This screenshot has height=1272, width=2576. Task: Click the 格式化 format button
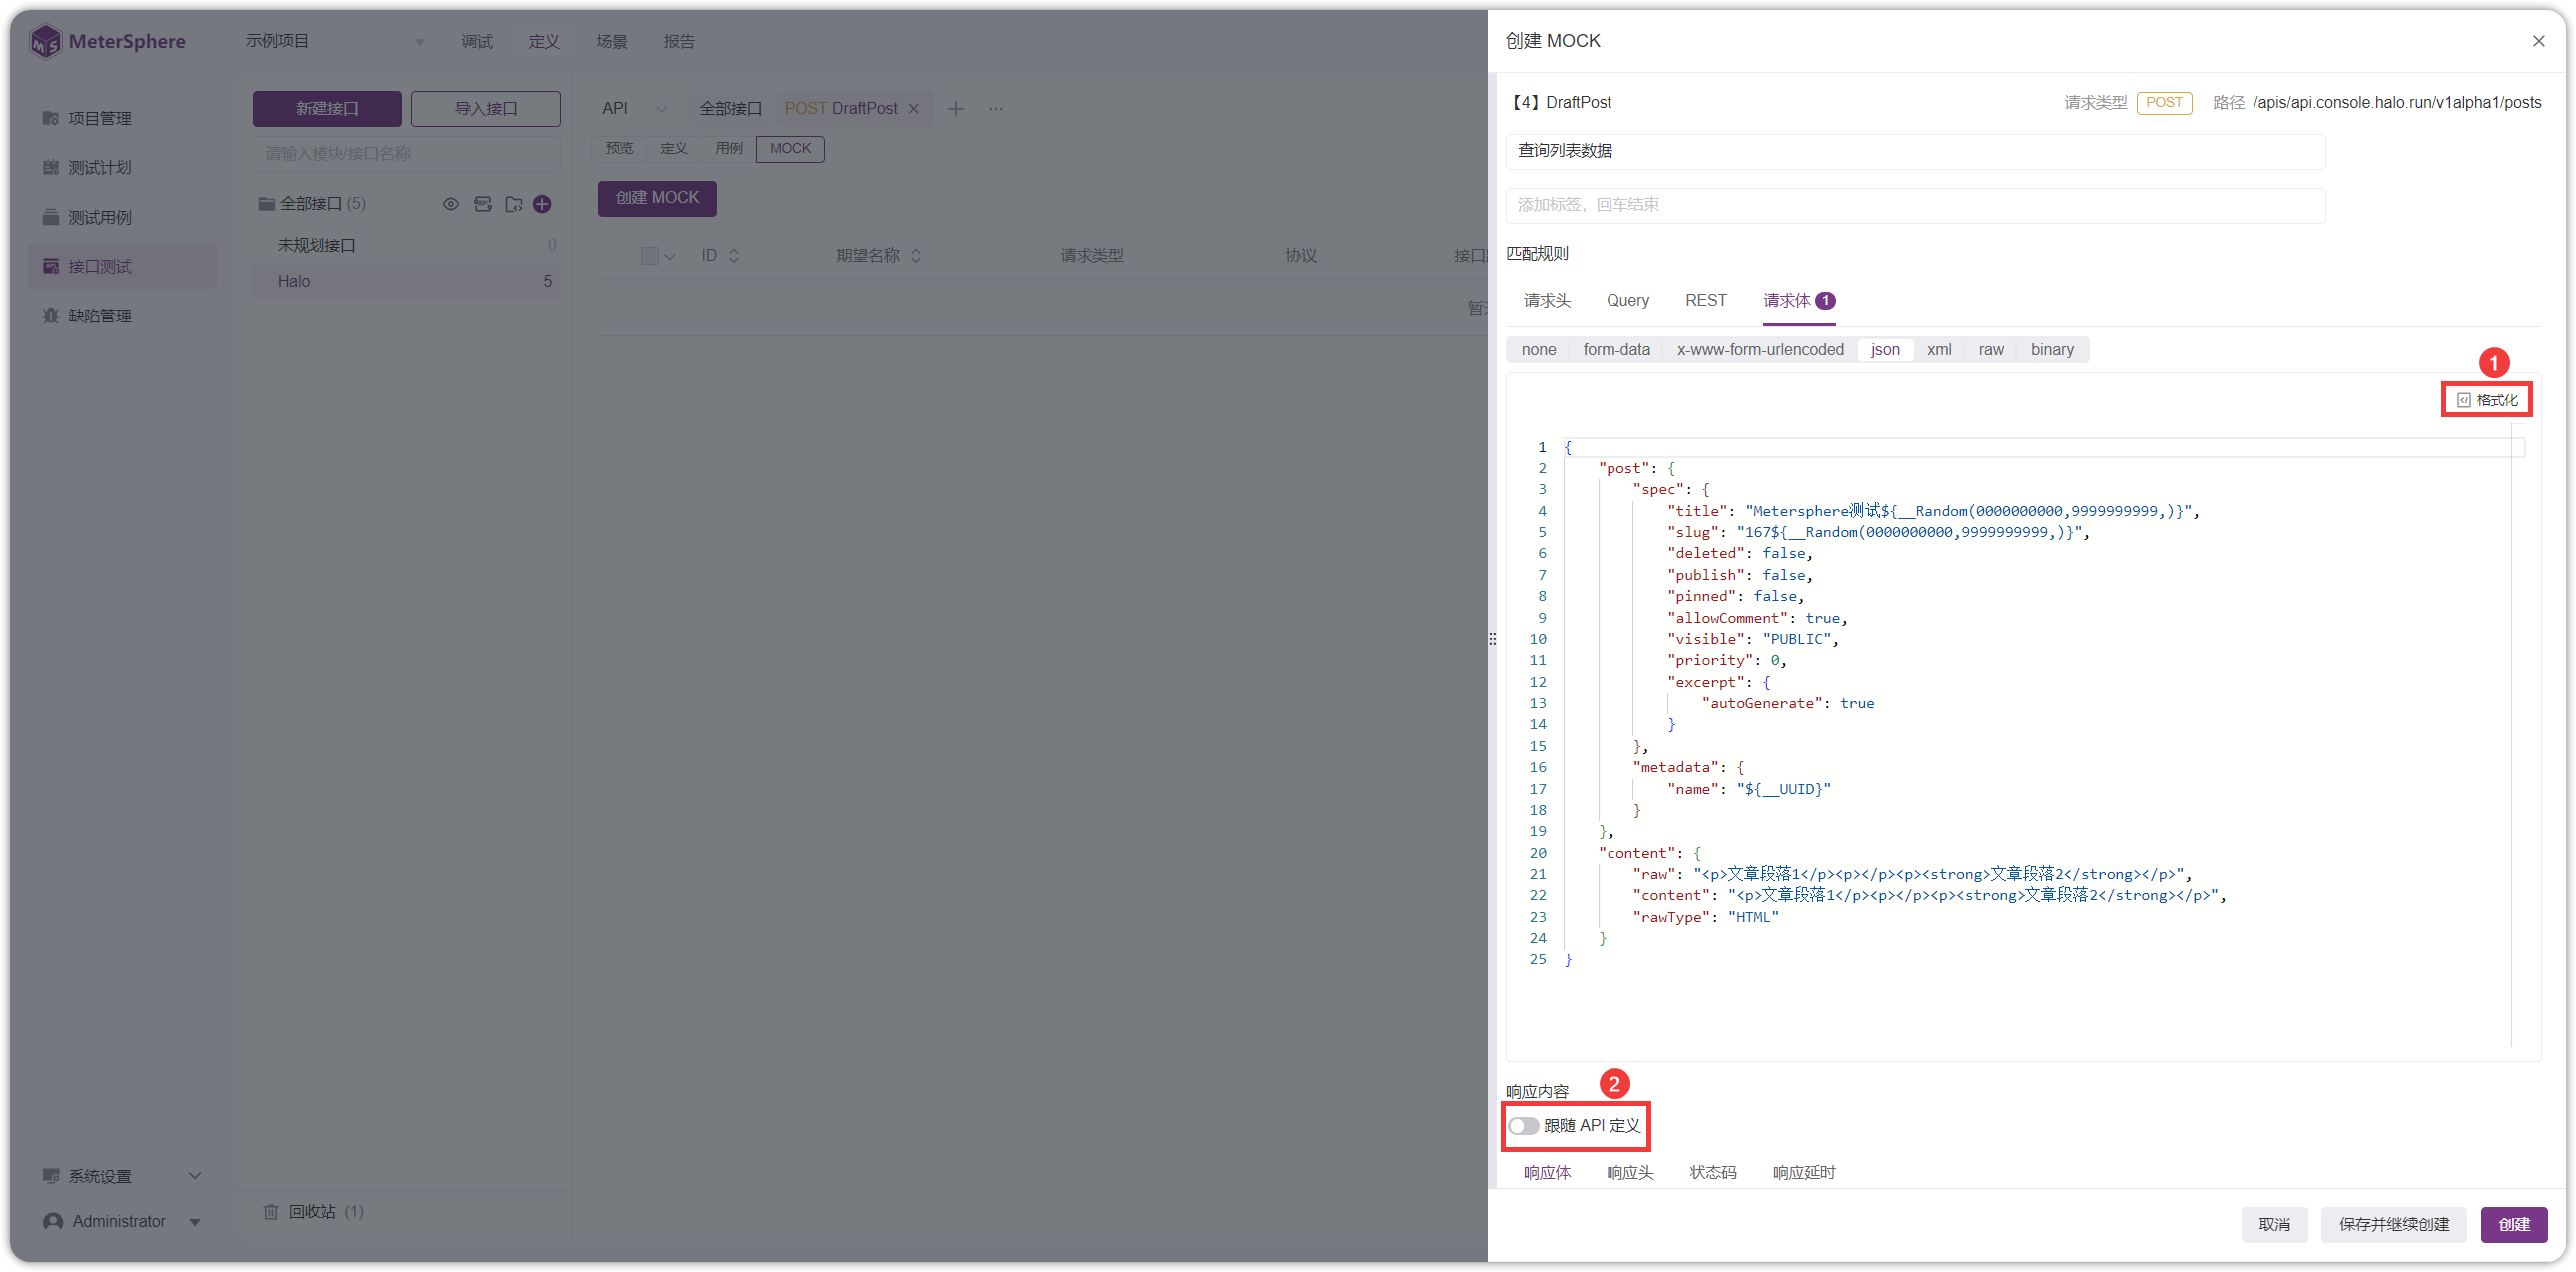(2487, 400)
